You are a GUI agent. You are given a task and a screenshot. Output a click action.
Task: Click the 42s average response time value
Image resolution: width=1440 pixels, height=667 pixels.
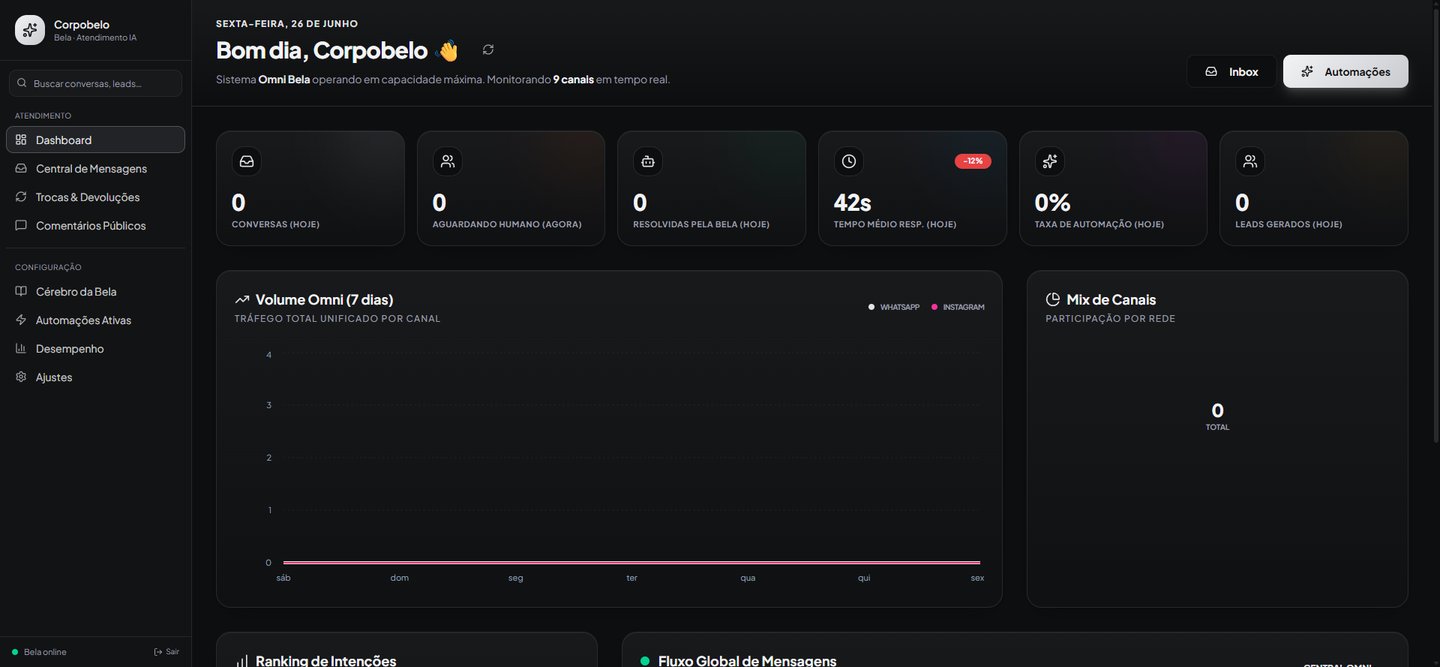852,202
